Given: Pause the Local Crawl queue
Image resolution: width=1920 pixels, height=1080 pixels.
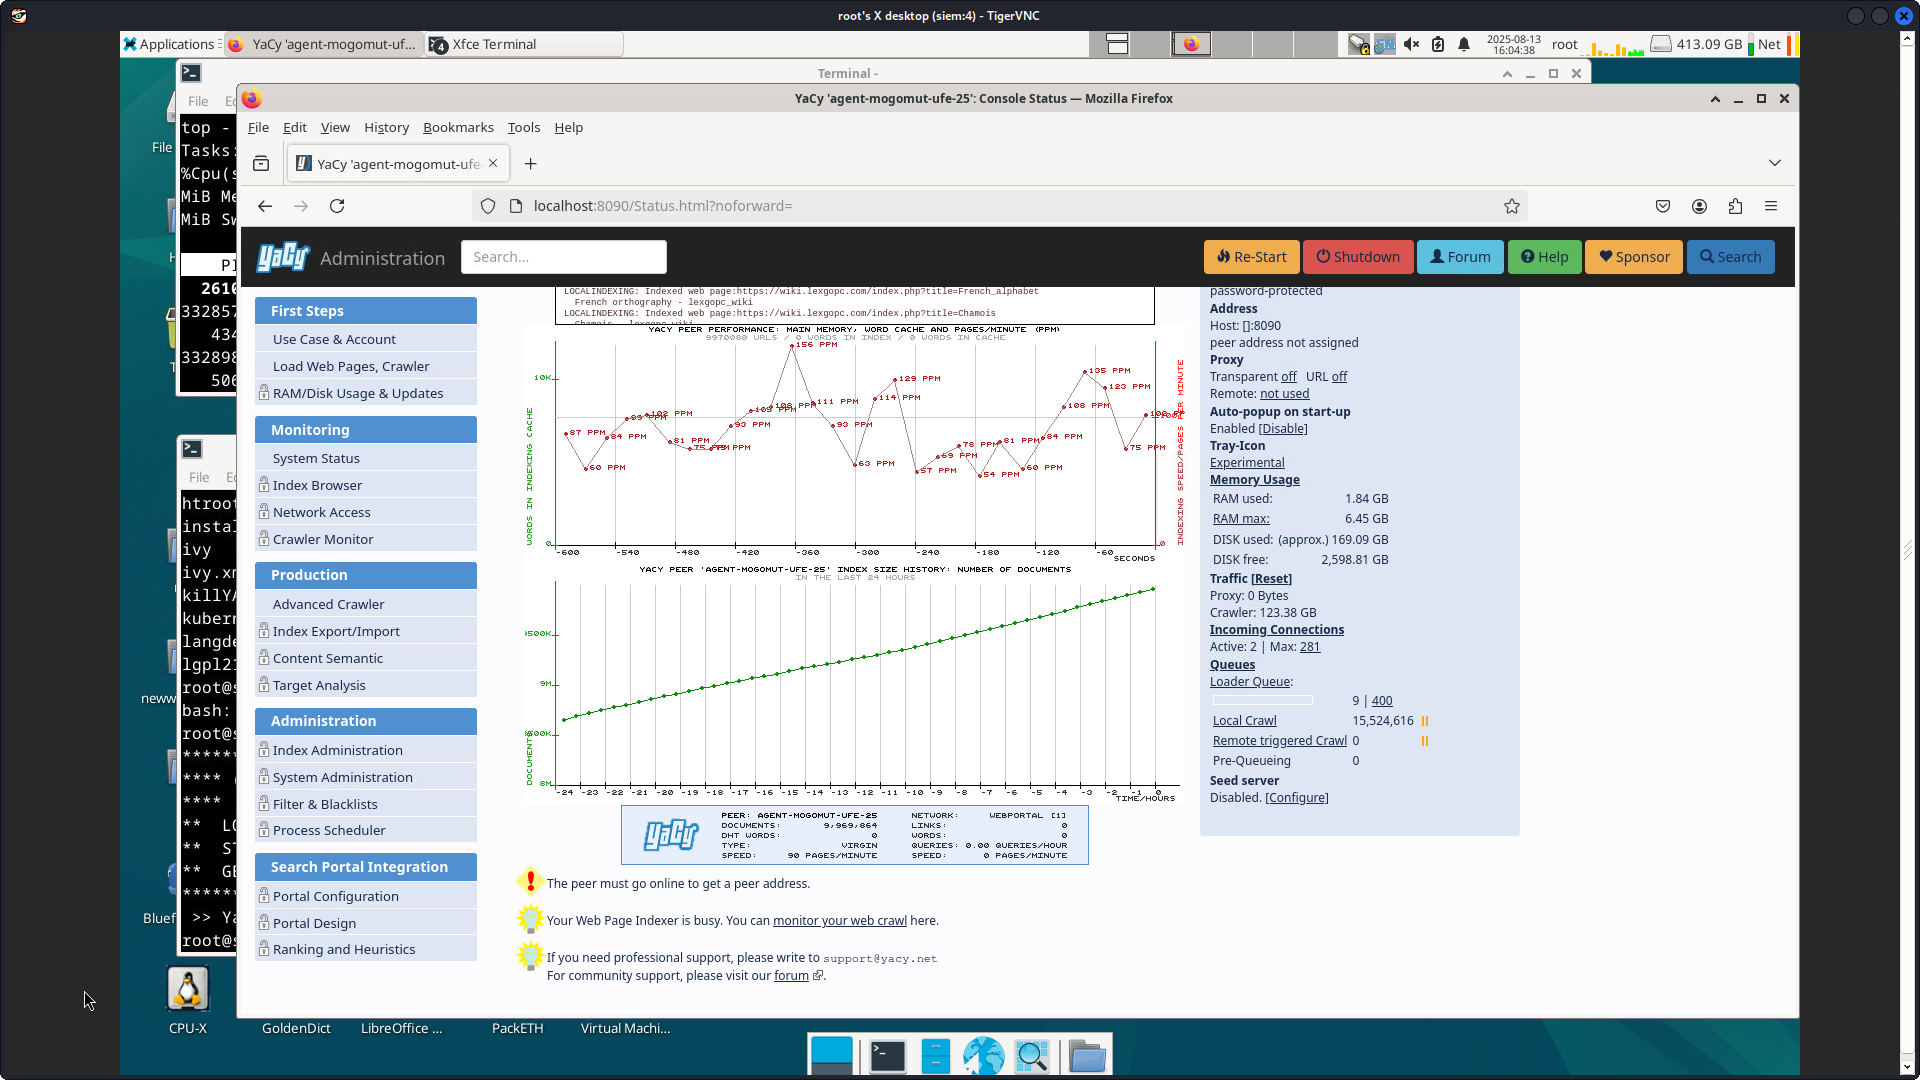Looking at the screenshot, I should click(x=1425, y=721).
